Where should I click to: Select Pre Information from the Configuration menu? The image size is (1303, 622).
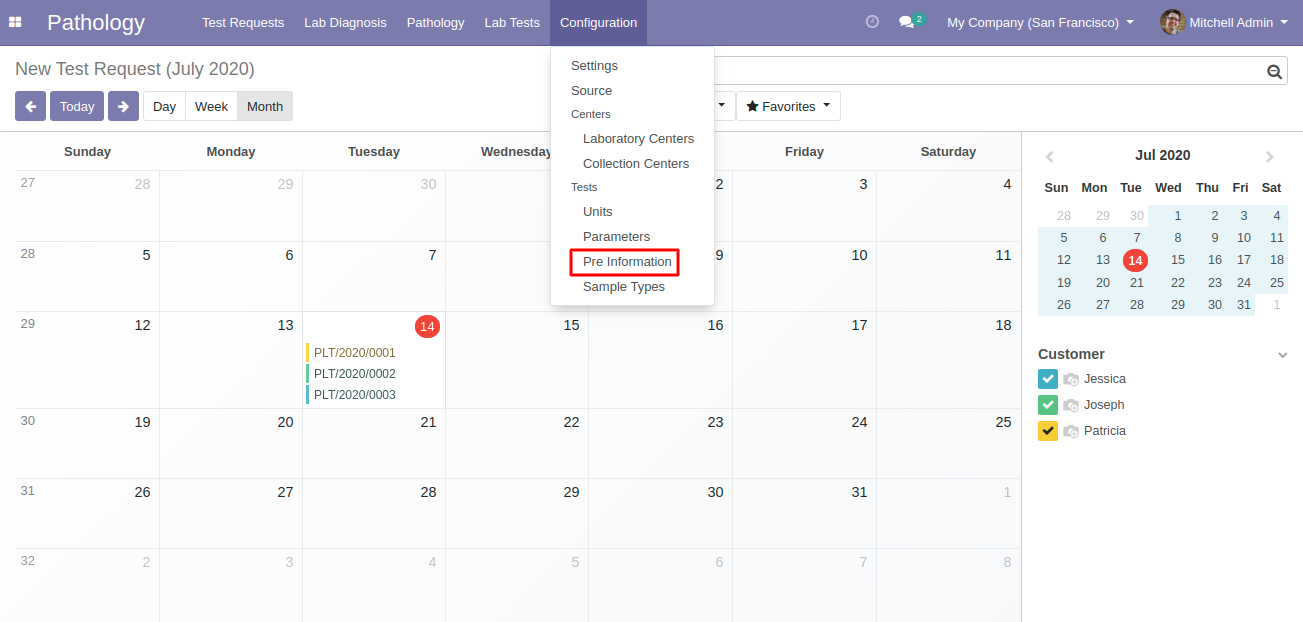pyautogui.click(x=624, y=261)
